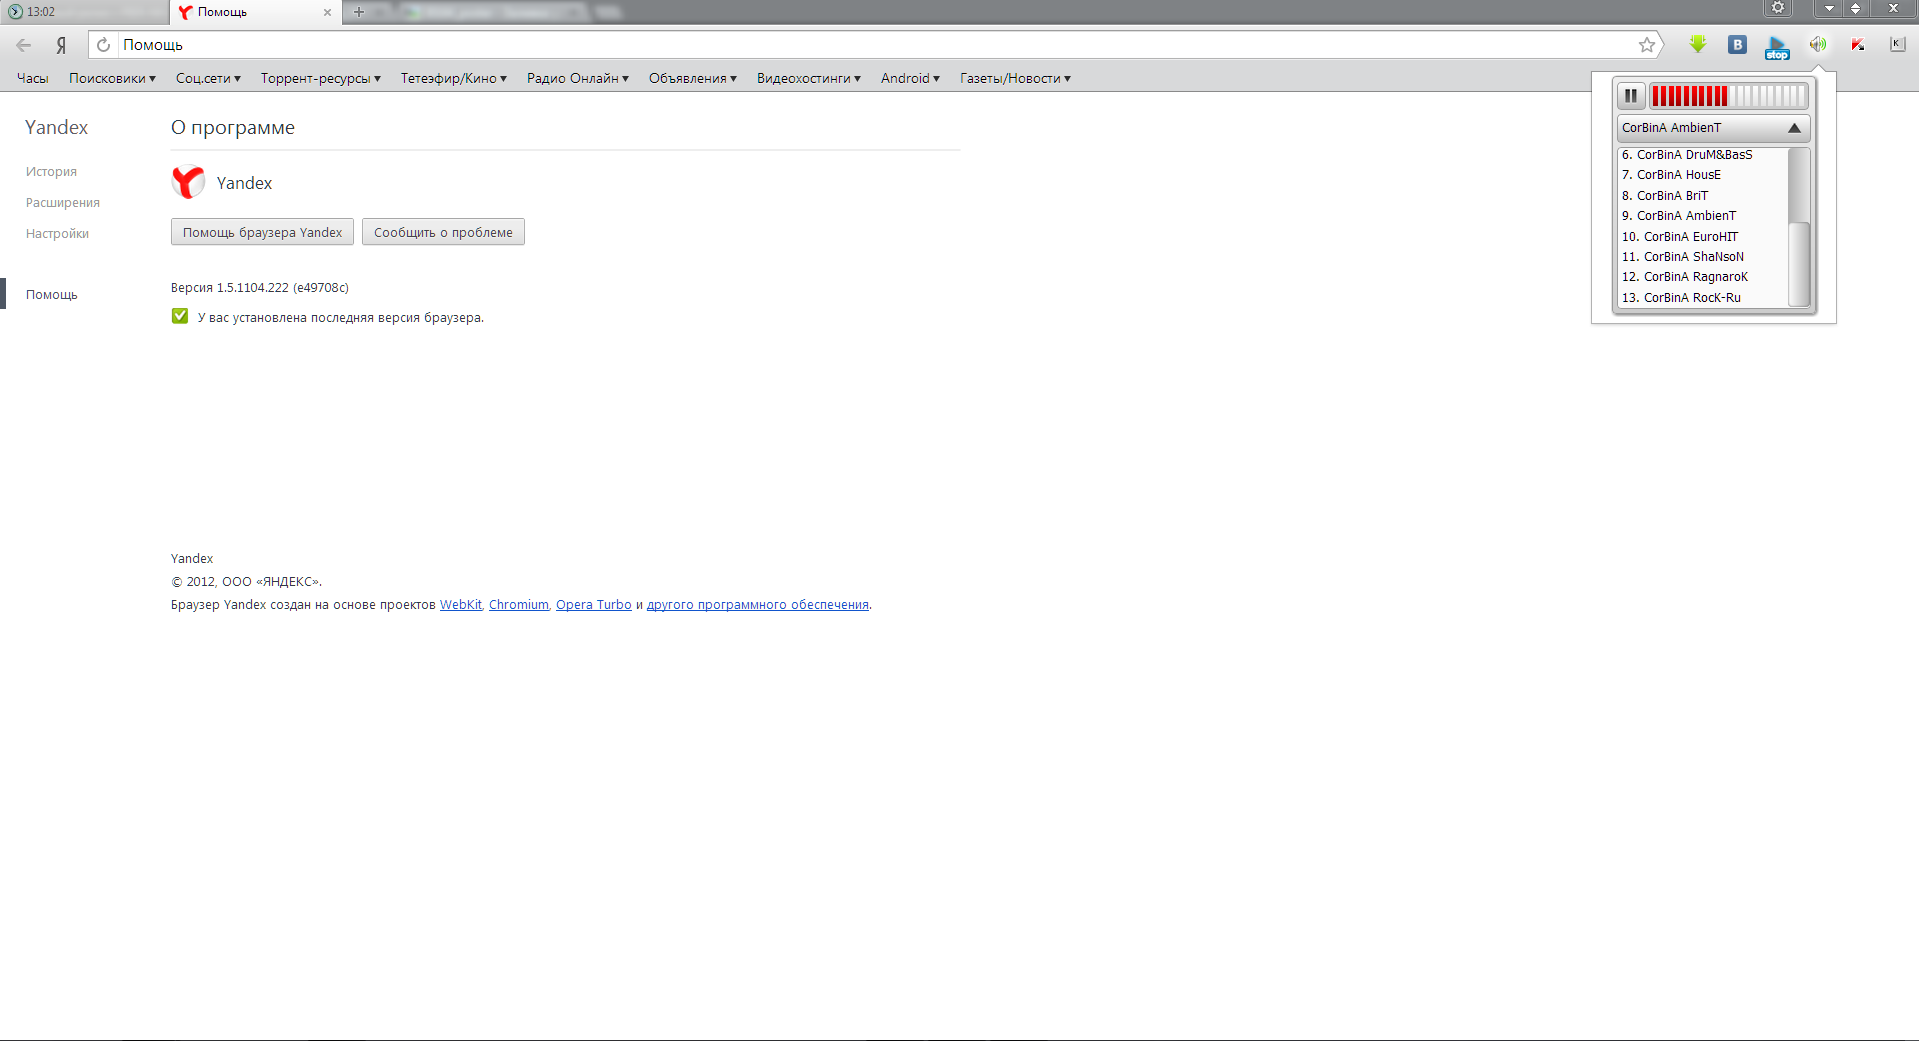Select station 13. CorBinA RocK-Ru

[x=1703, y=298]
